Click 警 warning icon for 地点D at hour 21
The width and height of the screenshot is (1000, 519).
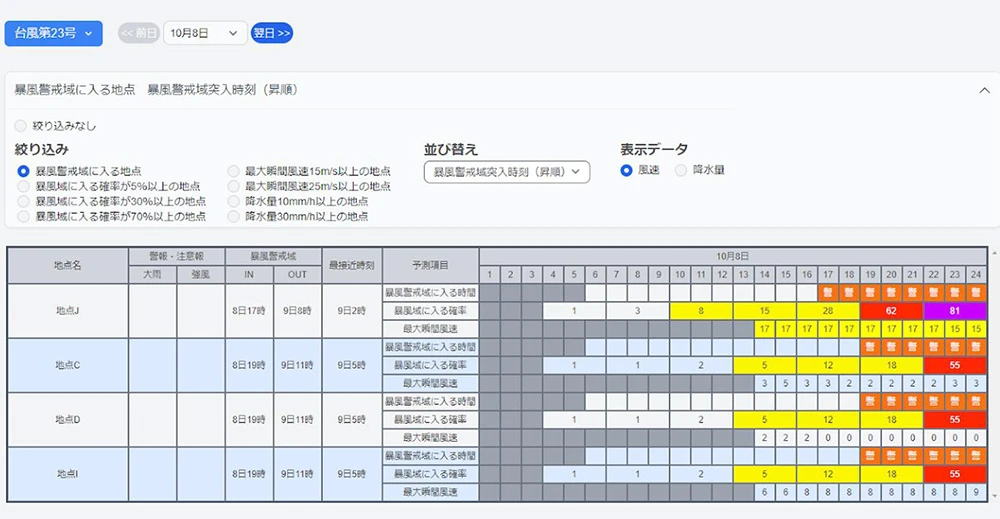(912, 401)
